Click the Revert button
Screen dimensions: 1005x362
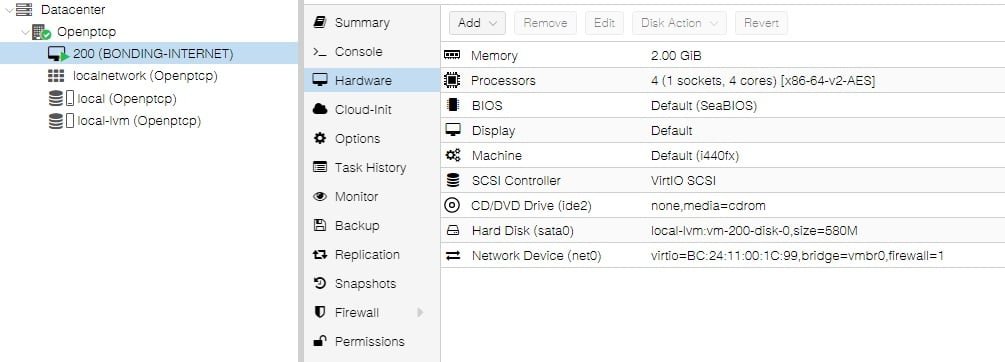761,23
